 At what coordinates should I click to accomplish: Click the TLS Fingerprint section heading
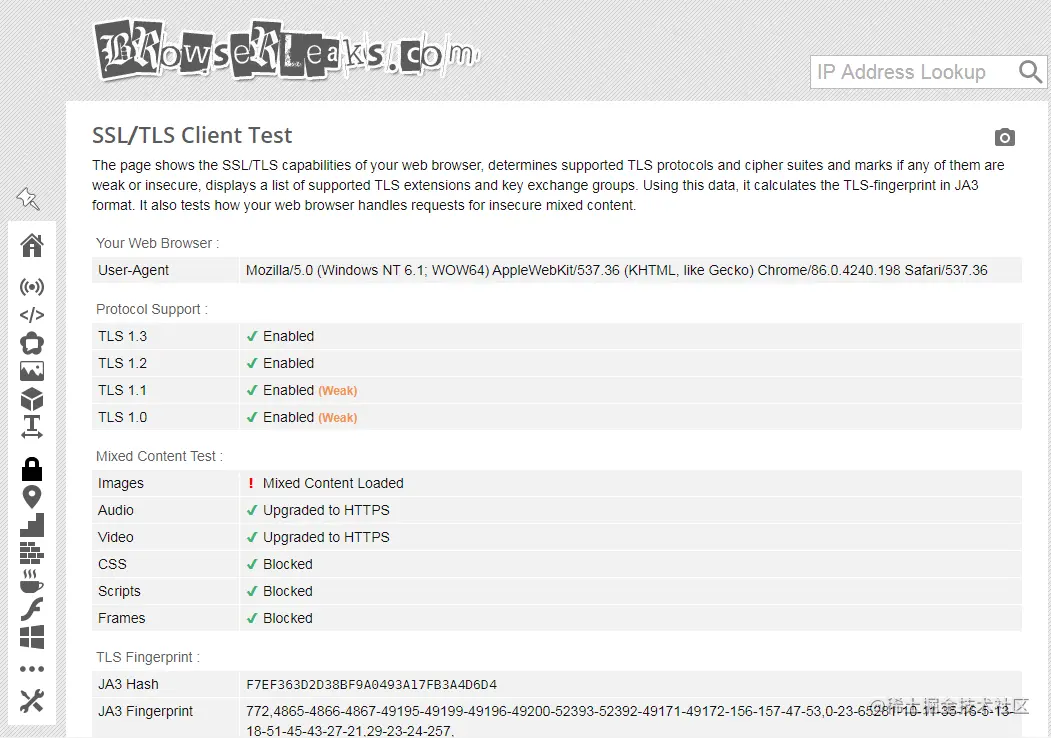[x=148, y=658]
